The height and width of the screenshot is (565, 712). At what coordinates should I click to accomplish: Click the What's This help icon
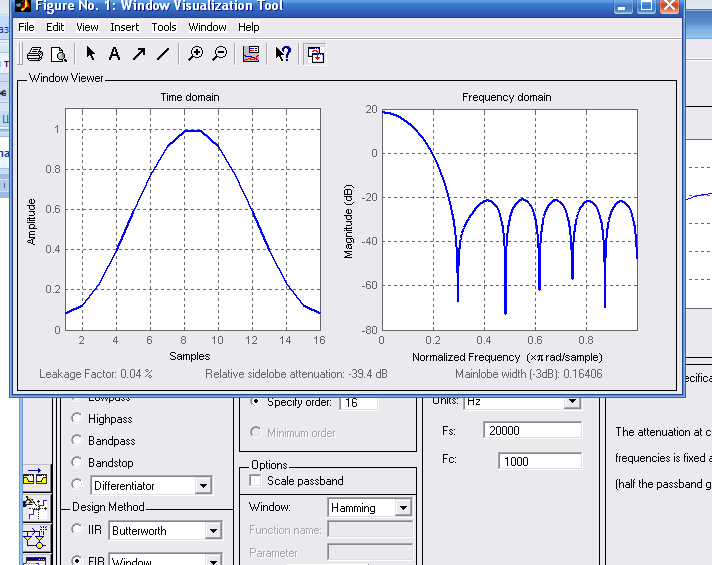pos(283,54)
